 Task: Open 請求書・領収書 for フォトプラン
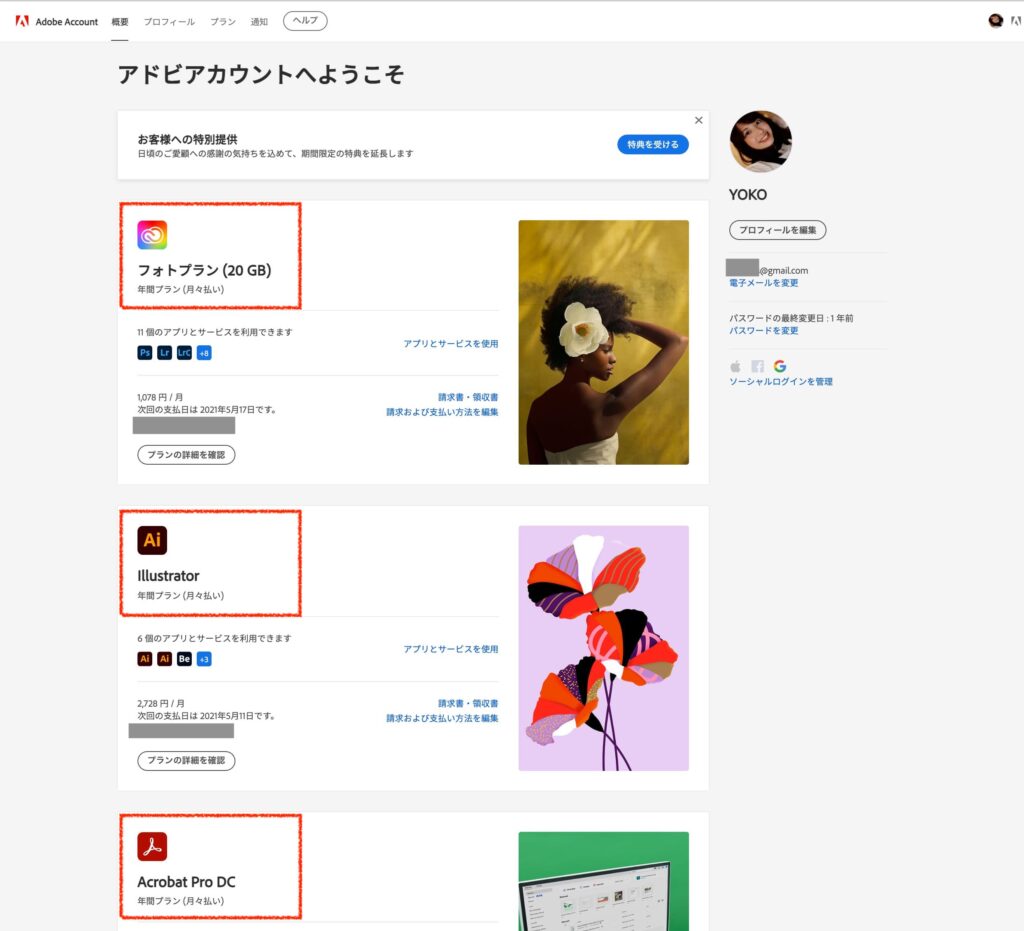tap(468, 397)
